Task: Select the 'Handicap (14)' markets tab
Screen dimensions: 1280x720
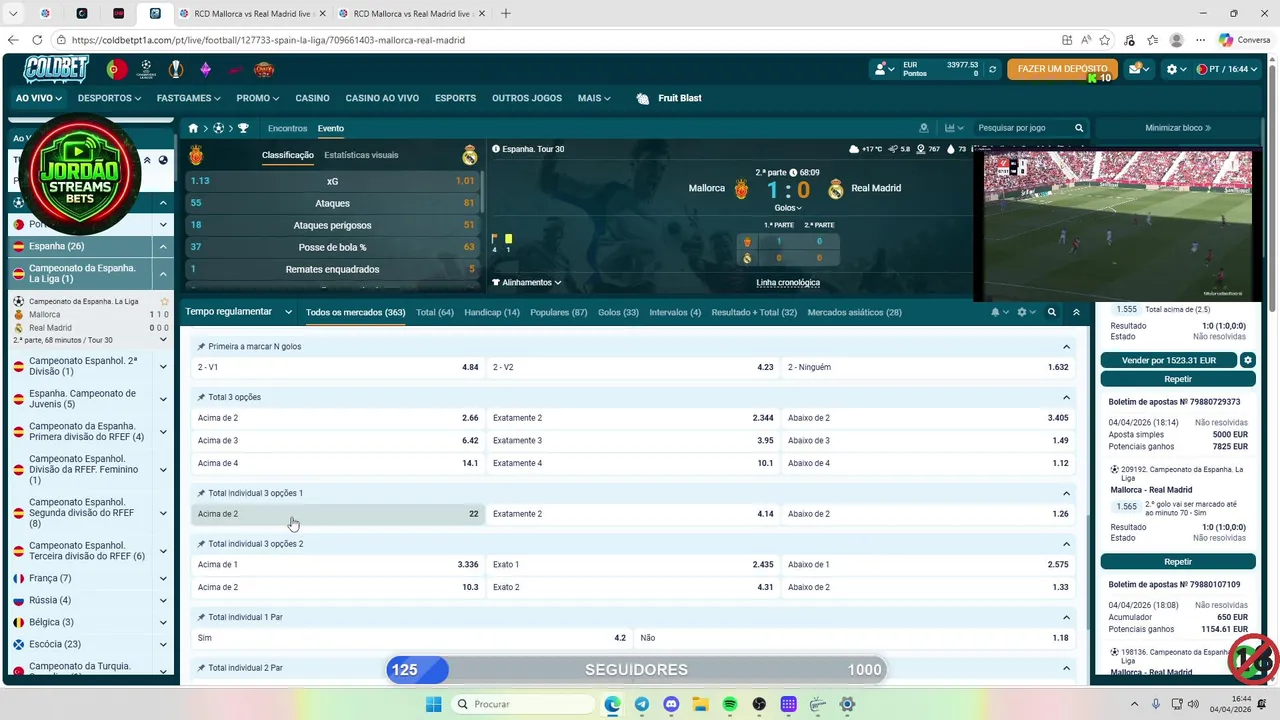Action: 492,312
